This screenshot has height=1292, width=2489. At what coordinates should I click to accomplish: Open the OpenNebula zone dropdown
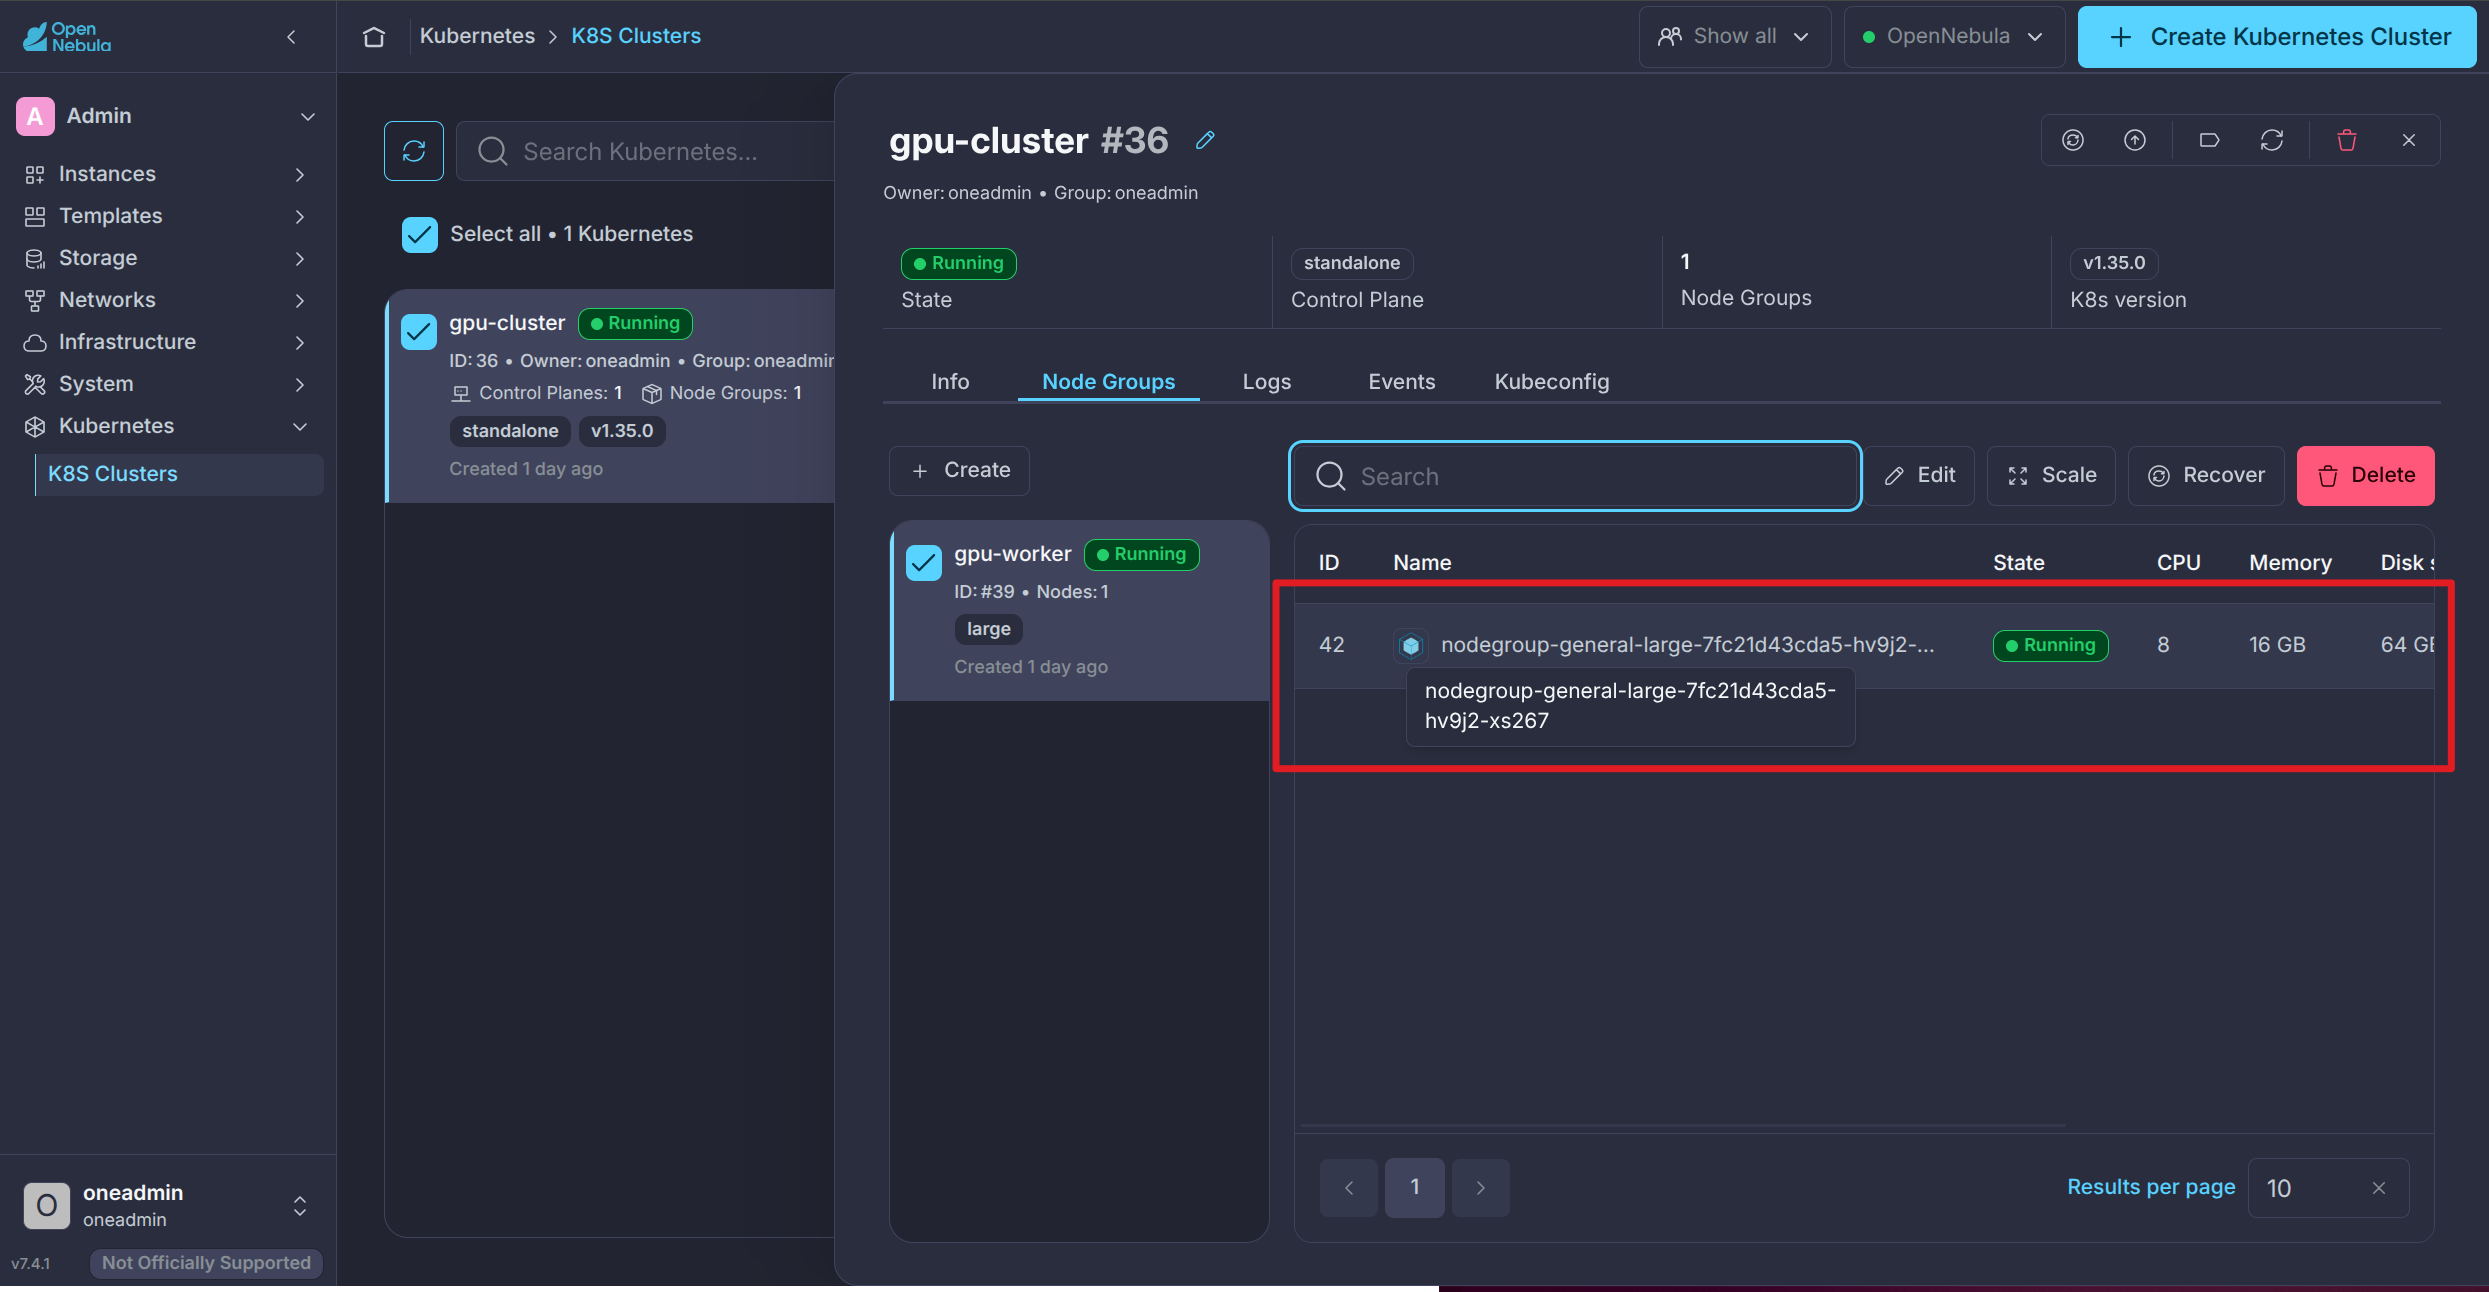point(1954,37)
